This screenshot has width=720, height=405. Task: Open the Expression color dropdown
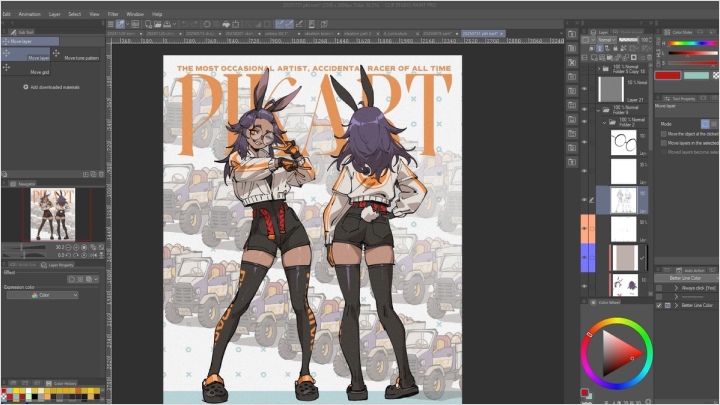point(42,295)
